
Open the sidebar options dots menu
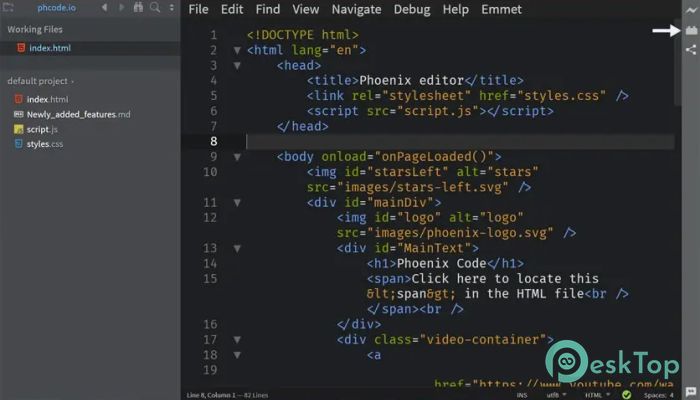(172, 8)
